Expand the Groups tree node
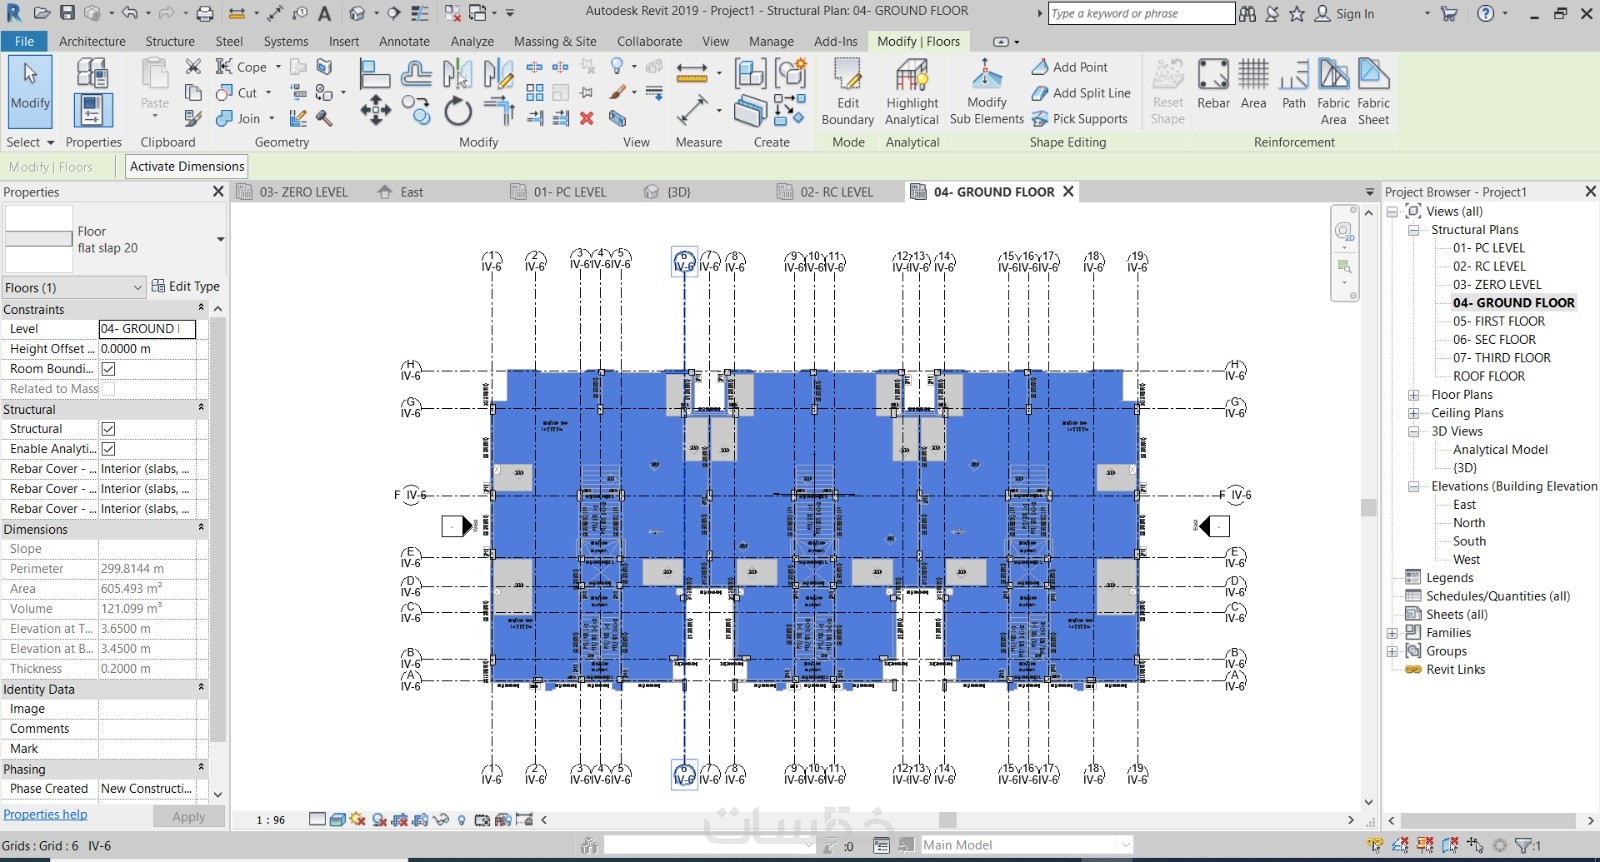Image resolution: width=1600 pixels, height=862 pixels. (1392, 651)
